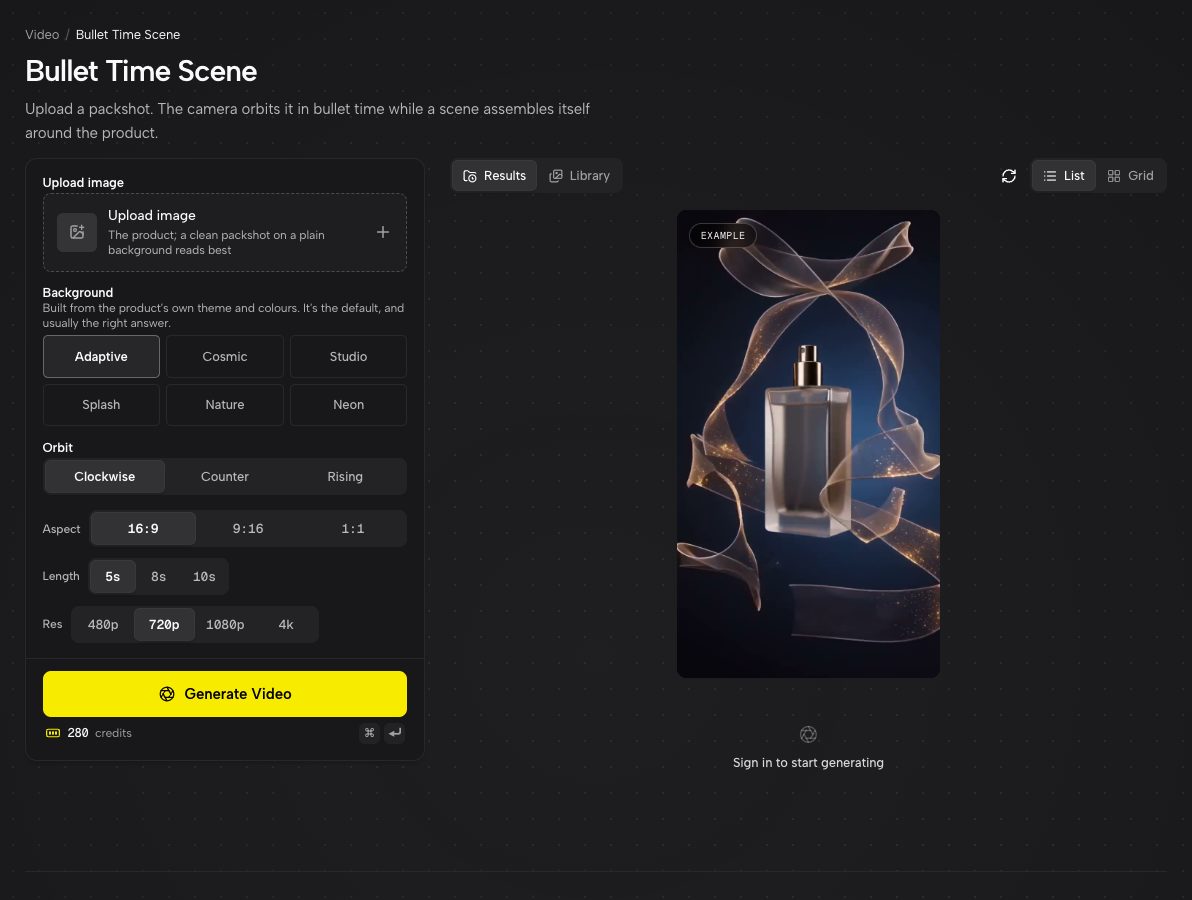Click the aperture icon above sign-in text
The image size is (1192, 900).
coord(808,734)
